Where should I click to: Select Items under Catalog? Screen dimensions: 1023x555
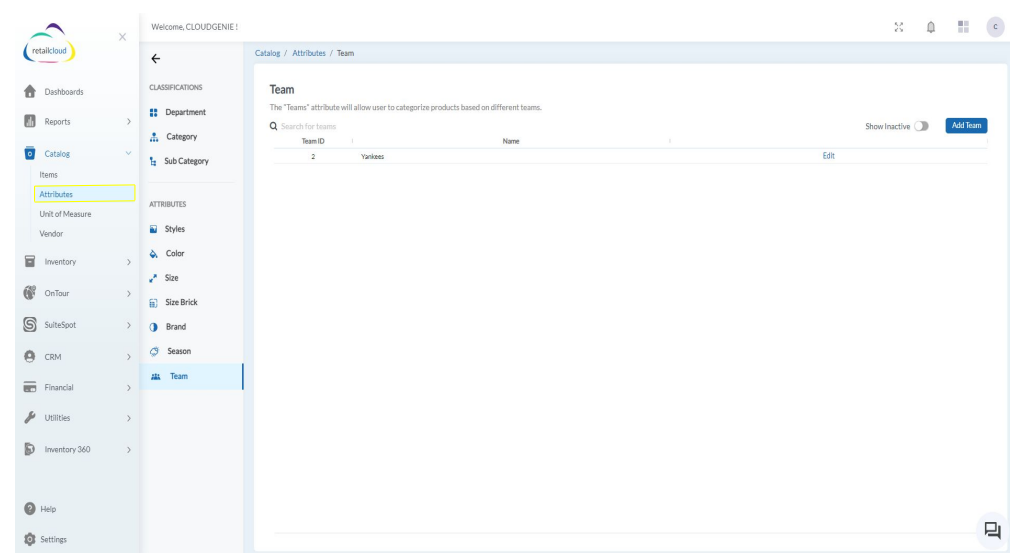[48, 175]
